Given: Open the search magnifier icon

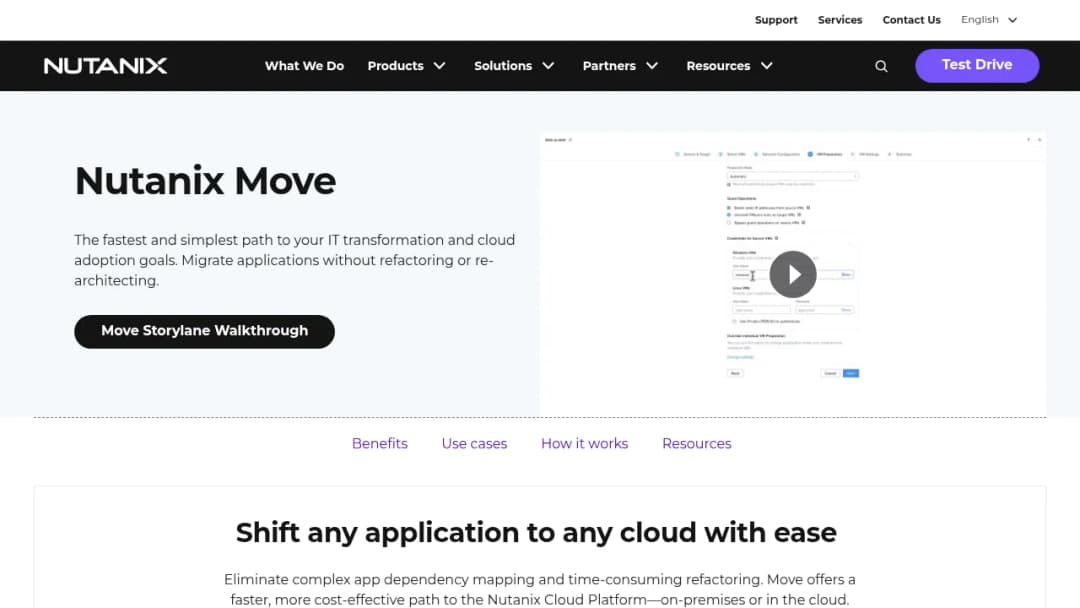Looking at the screenshot, I should pos(881,66).
